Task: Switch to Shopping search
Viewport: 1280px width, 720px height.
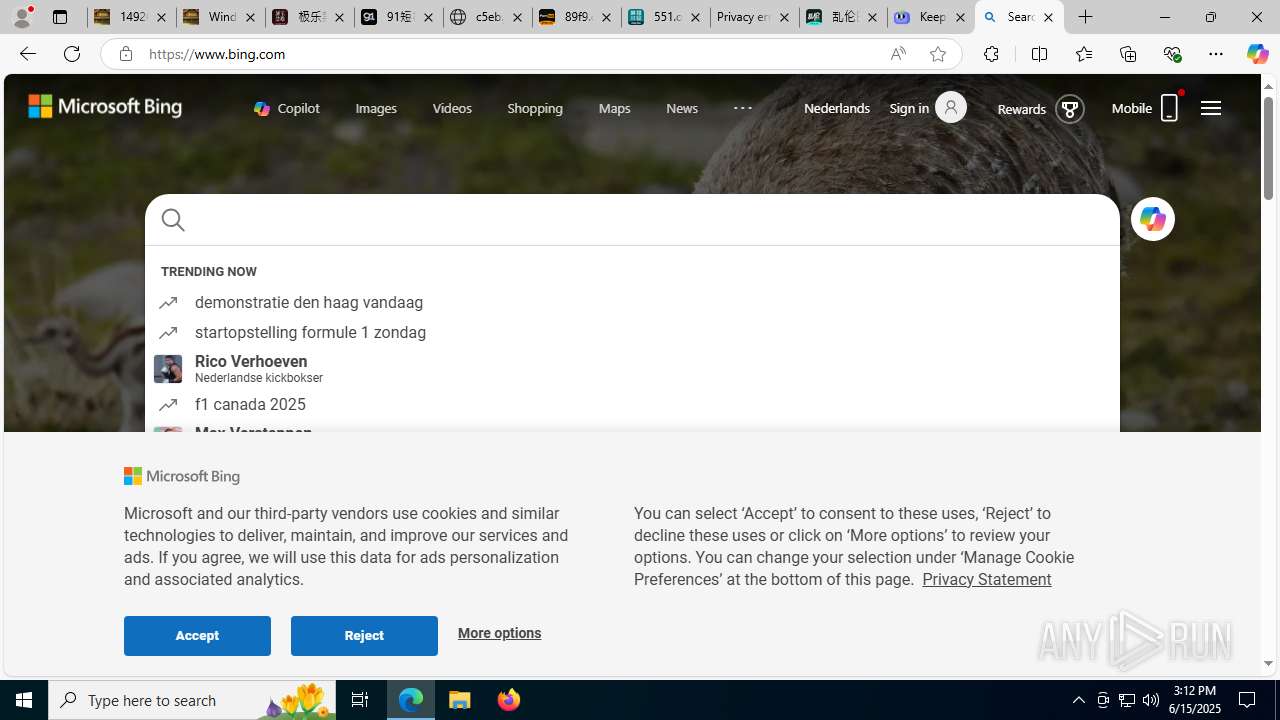Action: [535, 108]
